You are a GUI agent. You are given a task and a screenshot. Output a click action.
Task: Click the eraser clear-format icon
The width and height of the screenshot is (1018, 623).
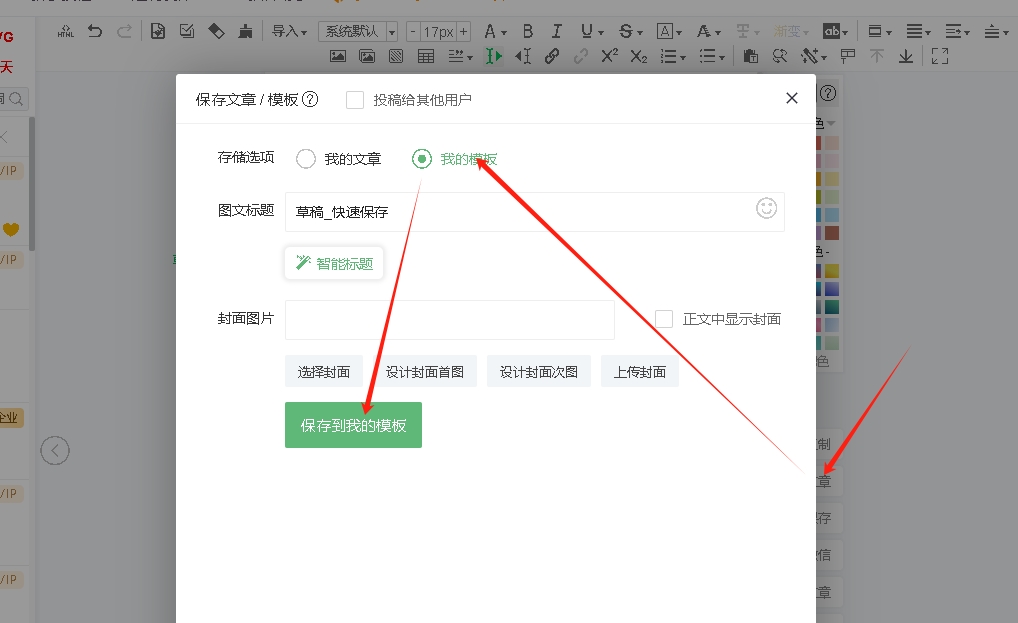[x=215, y=31]
